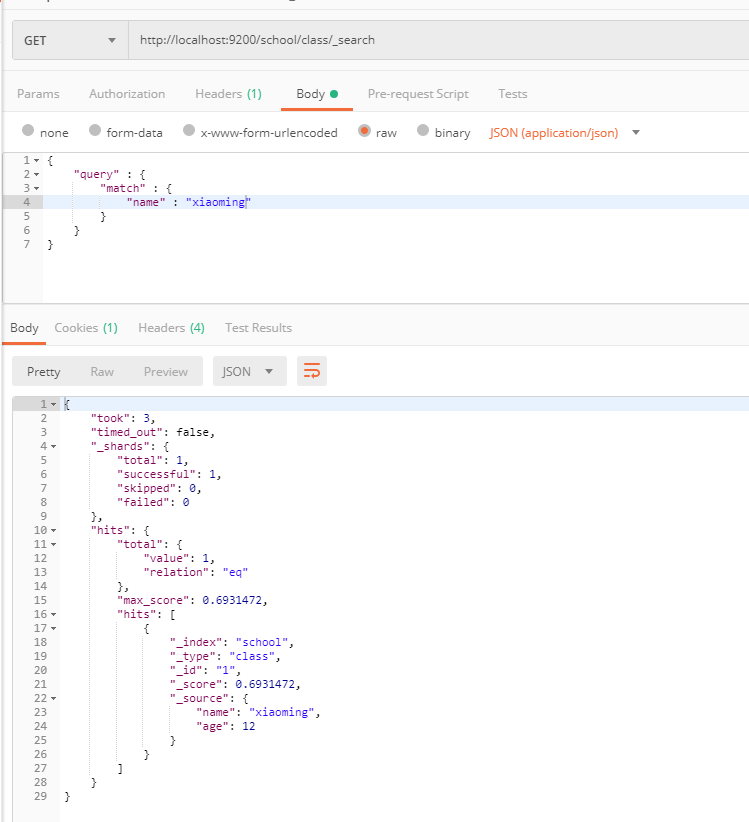Open the Tests tab
The image size is (749, 822).
pyautogui.click(x=513, y=94)
